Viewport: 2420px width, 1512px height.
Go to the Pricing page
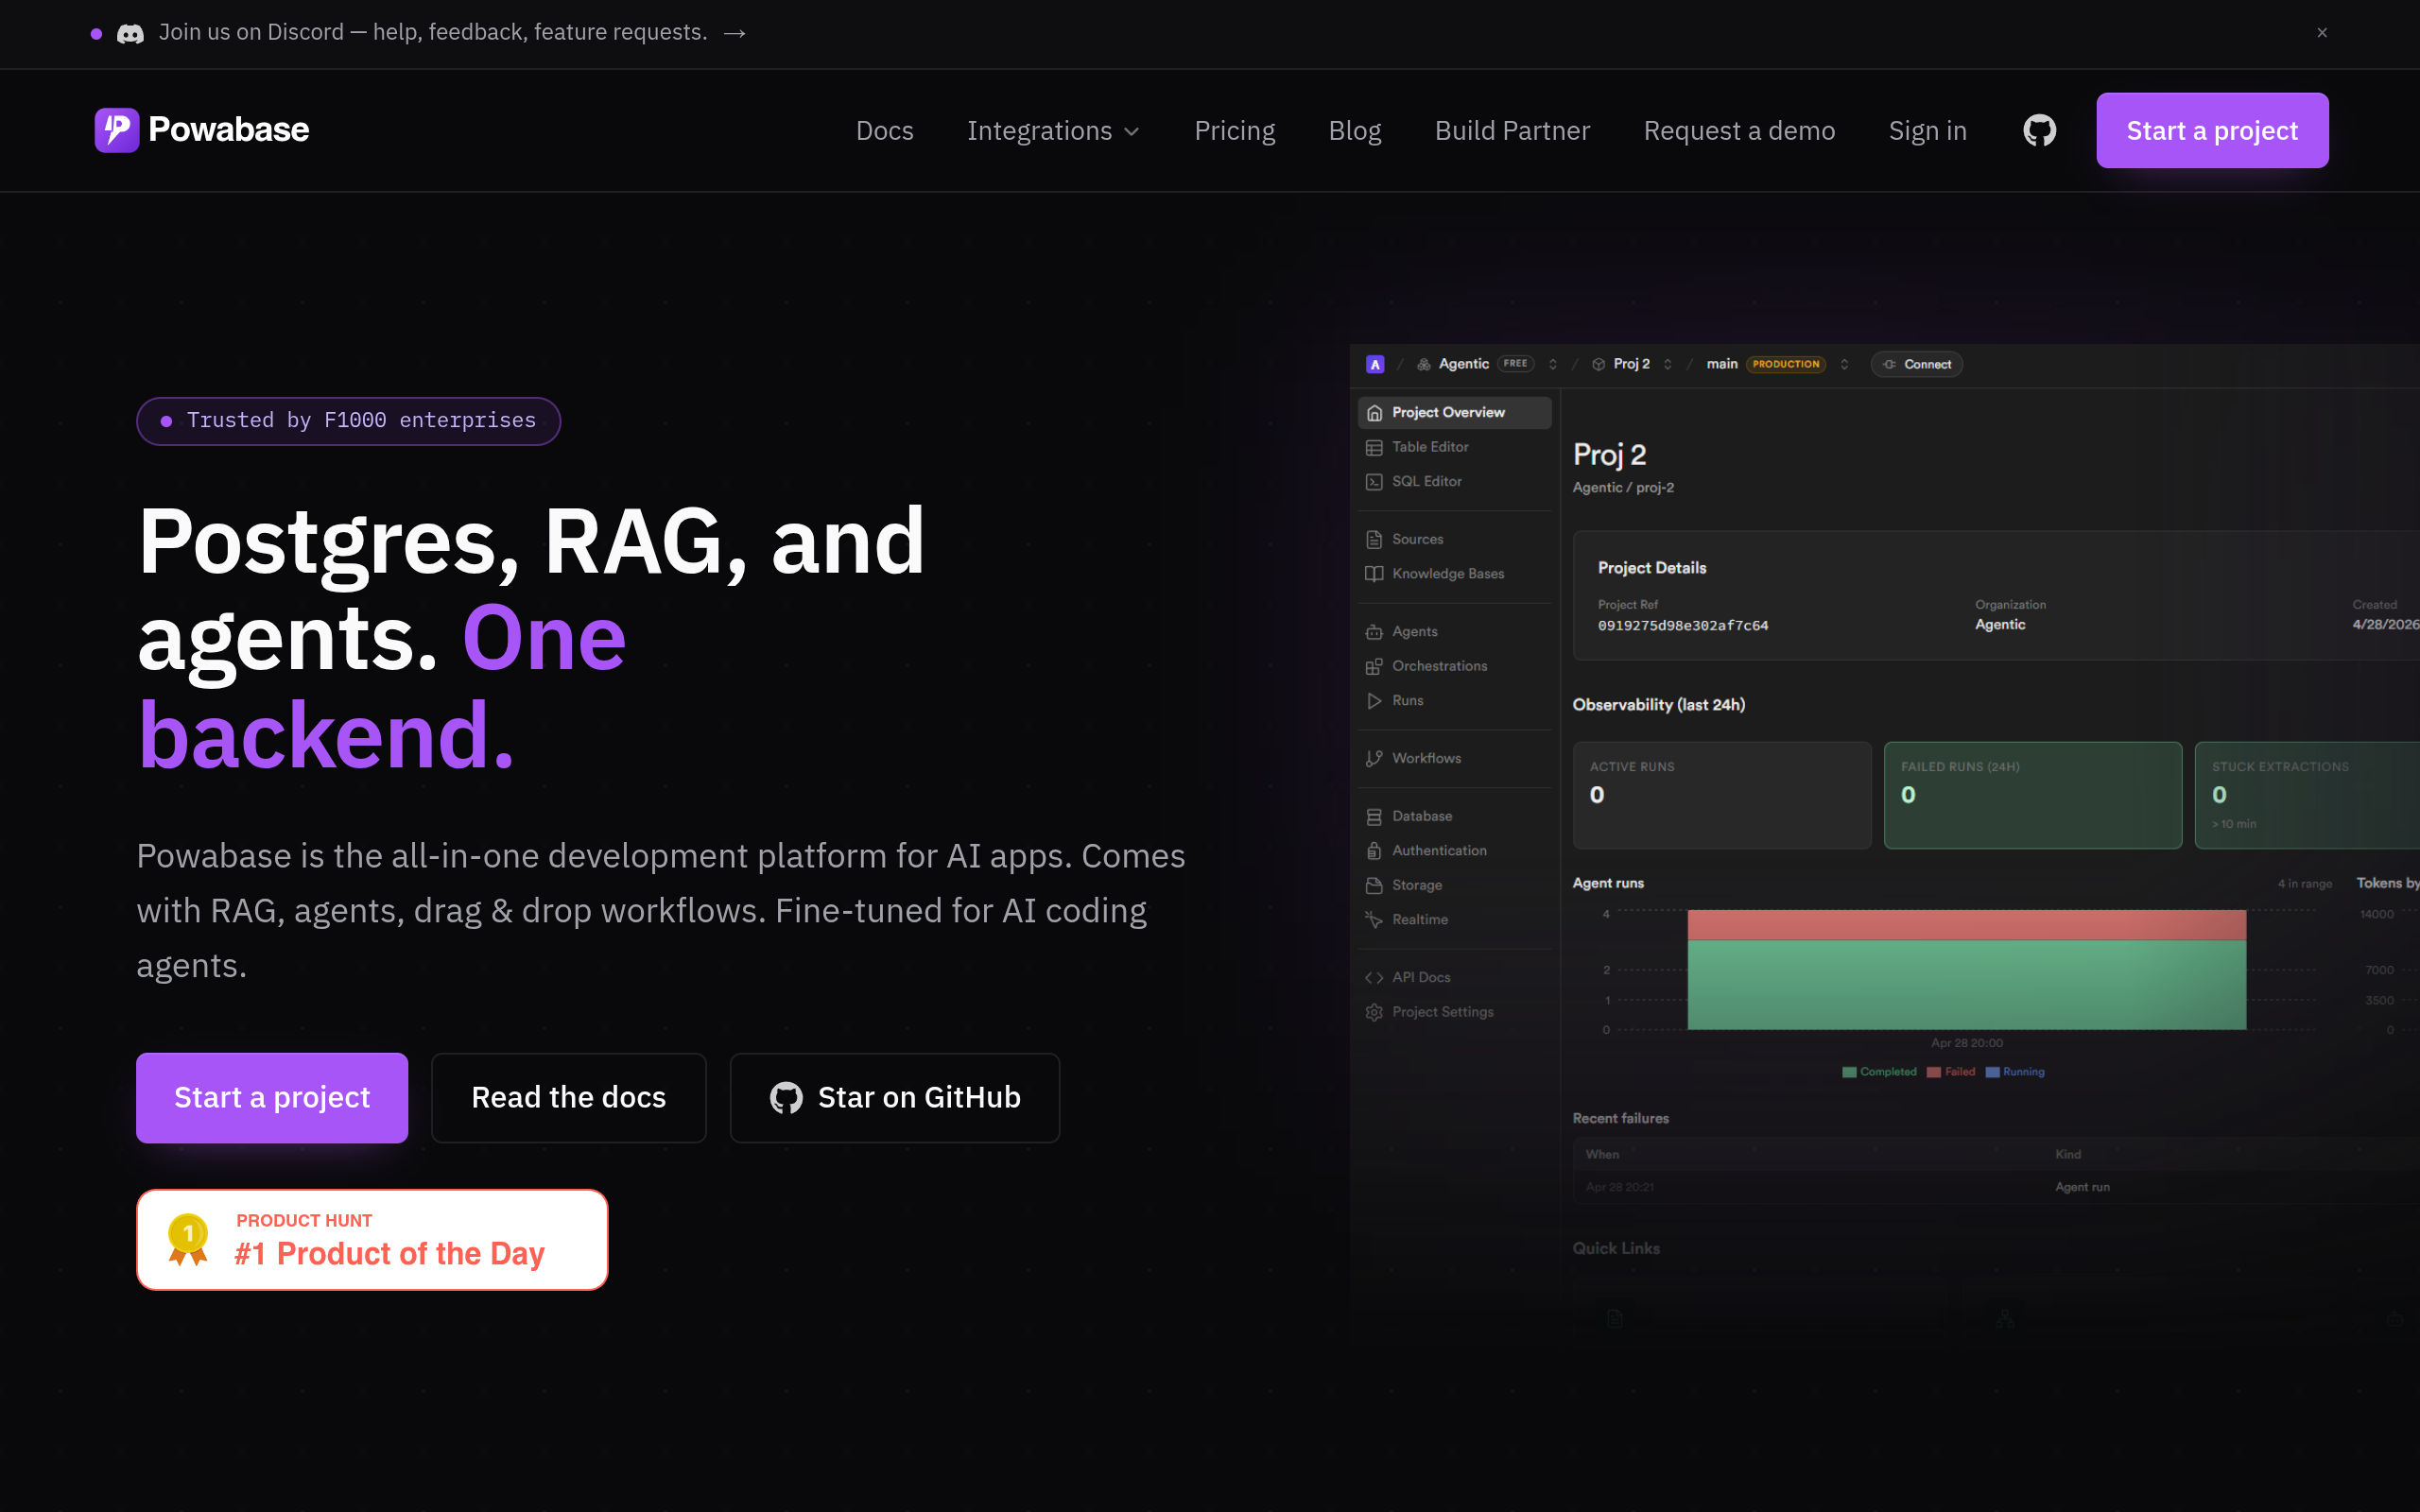click(1234, 131)
